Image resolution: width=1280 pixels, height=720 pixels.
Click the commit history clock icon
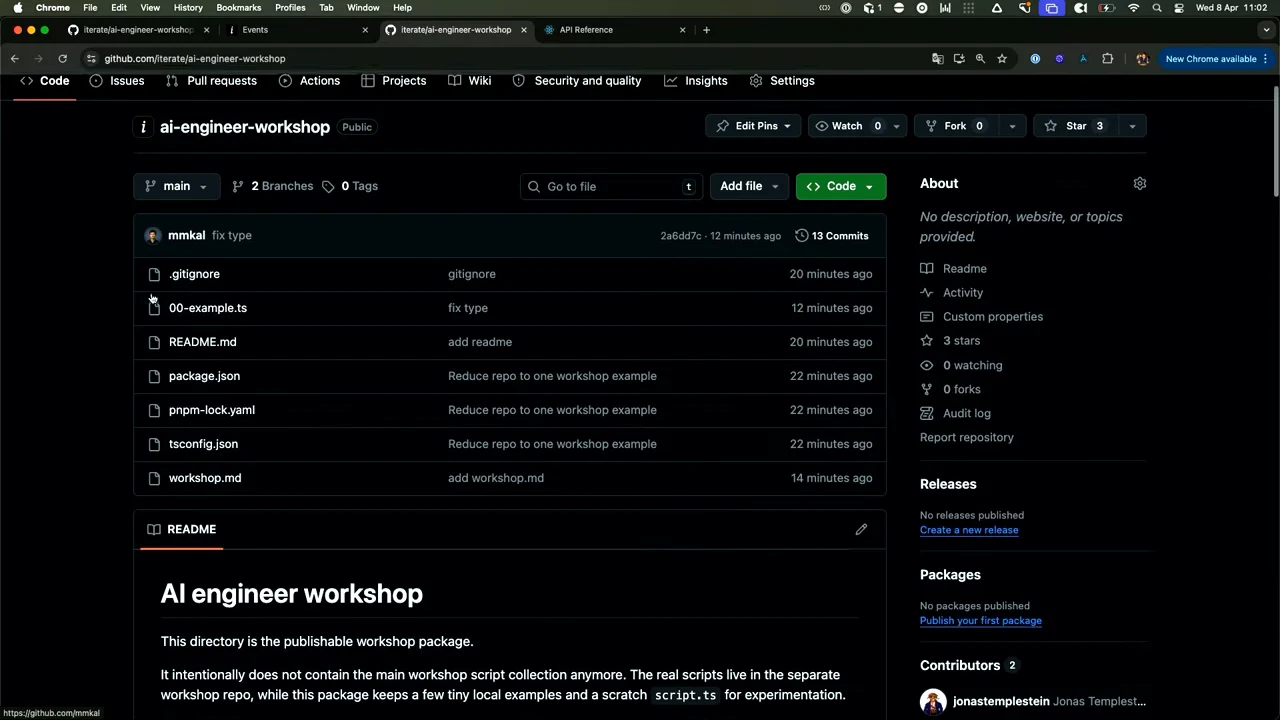pyautogui.click(x=801, y=236)
